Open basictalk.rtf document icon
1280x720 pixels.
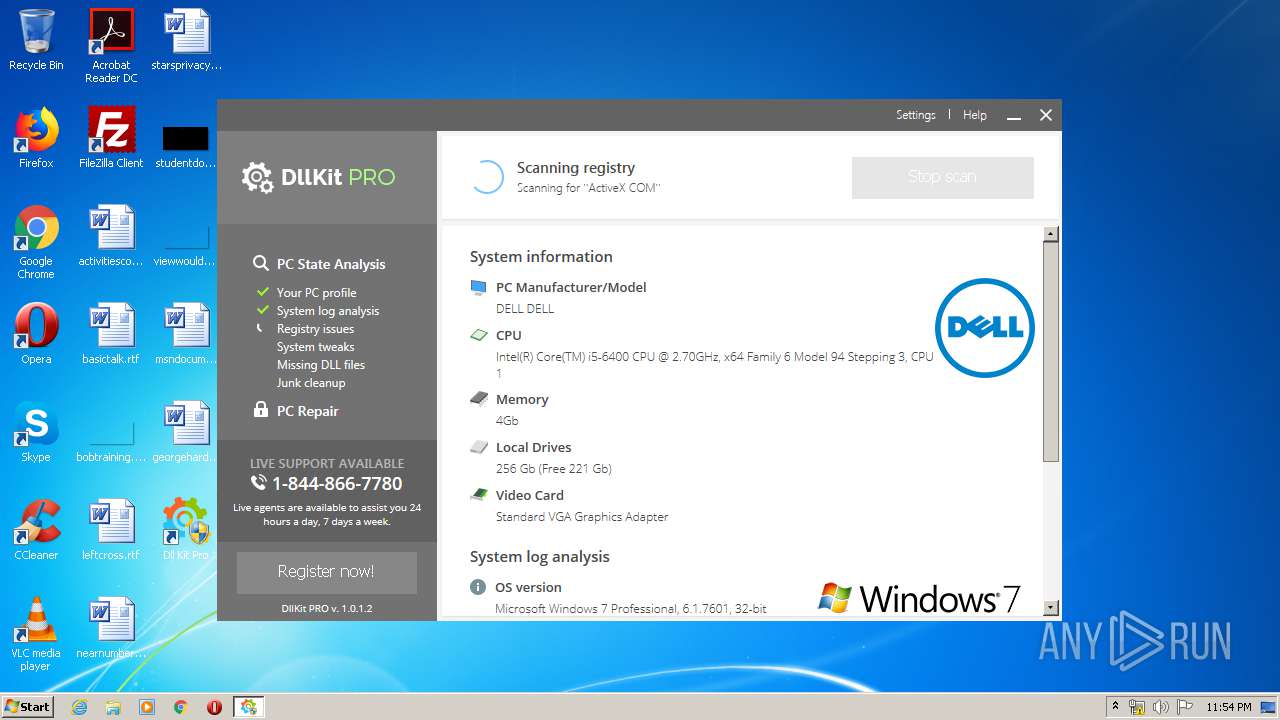(111, 334)
